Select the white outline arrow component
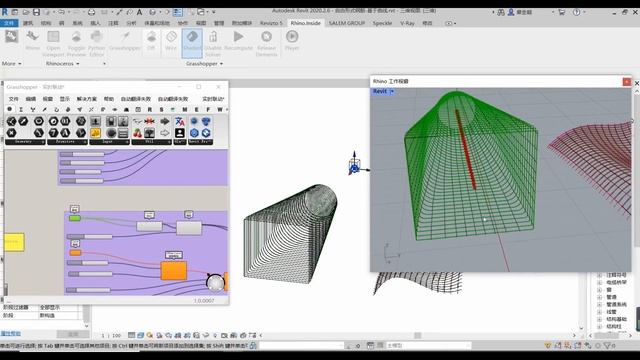 click(164, 133)
